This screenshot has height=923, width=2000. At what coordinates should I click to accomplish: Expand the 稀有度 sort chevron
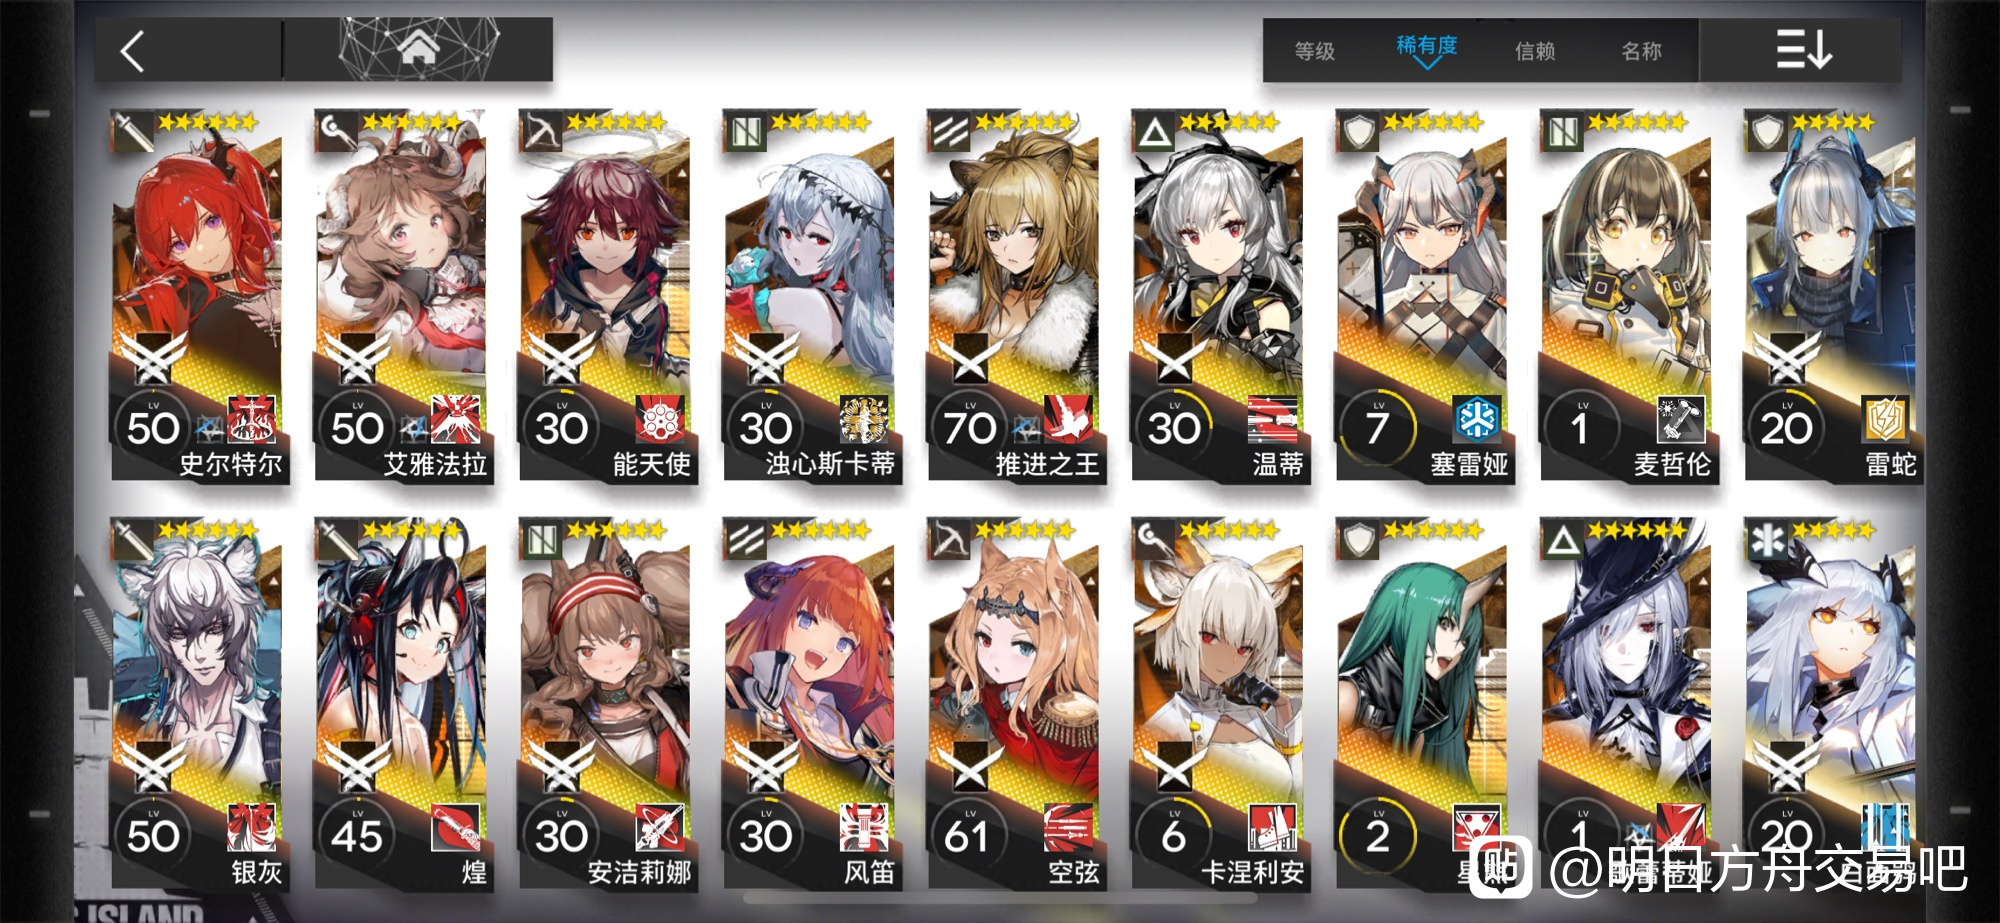click(x=1426, y=64)
